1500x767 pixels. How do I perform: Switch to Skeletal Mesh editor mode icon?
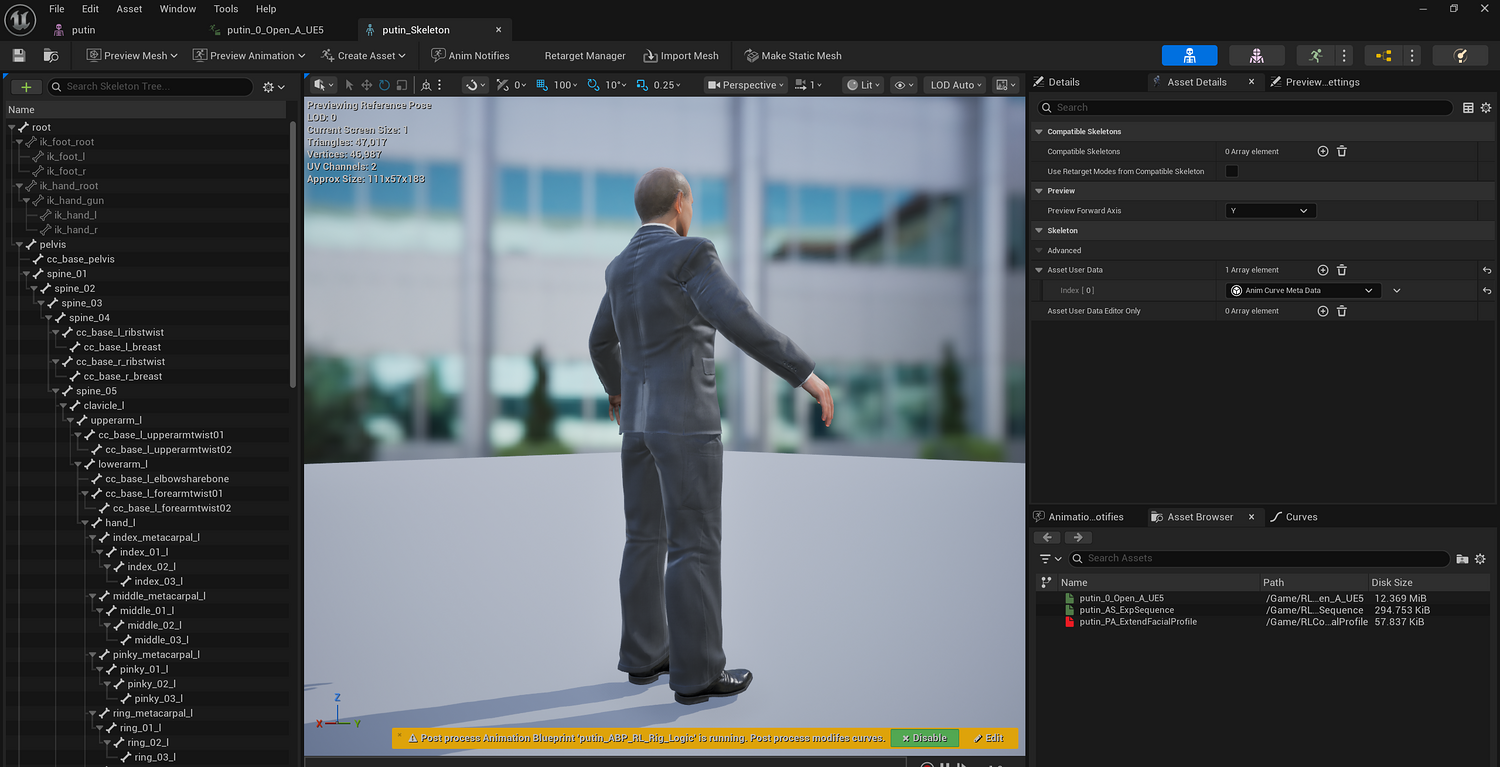1257,56
